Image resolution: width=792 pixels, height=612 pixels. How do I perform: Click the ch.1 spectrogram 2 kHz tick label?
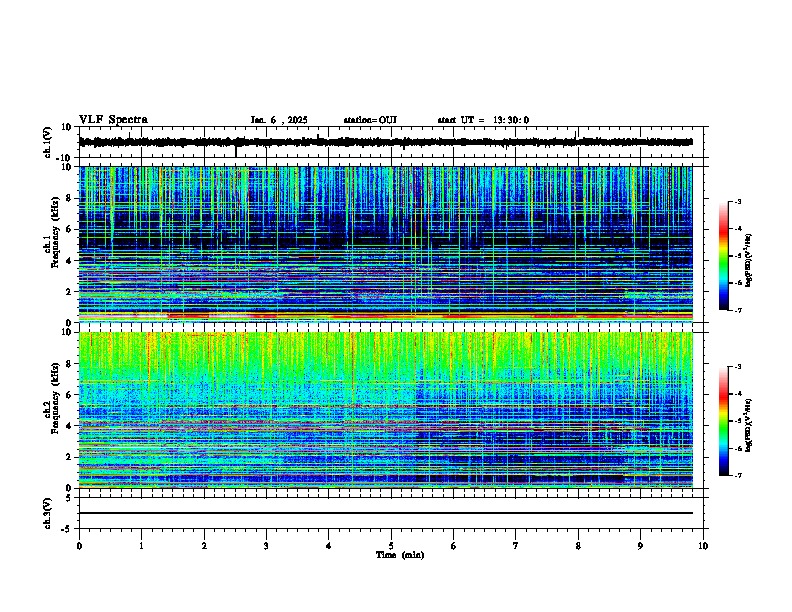pos(70,291)
